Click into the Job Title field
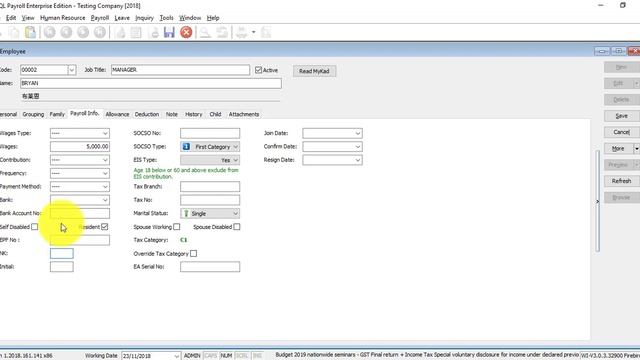This screenshot has height=360, width=640. point(180,70)
